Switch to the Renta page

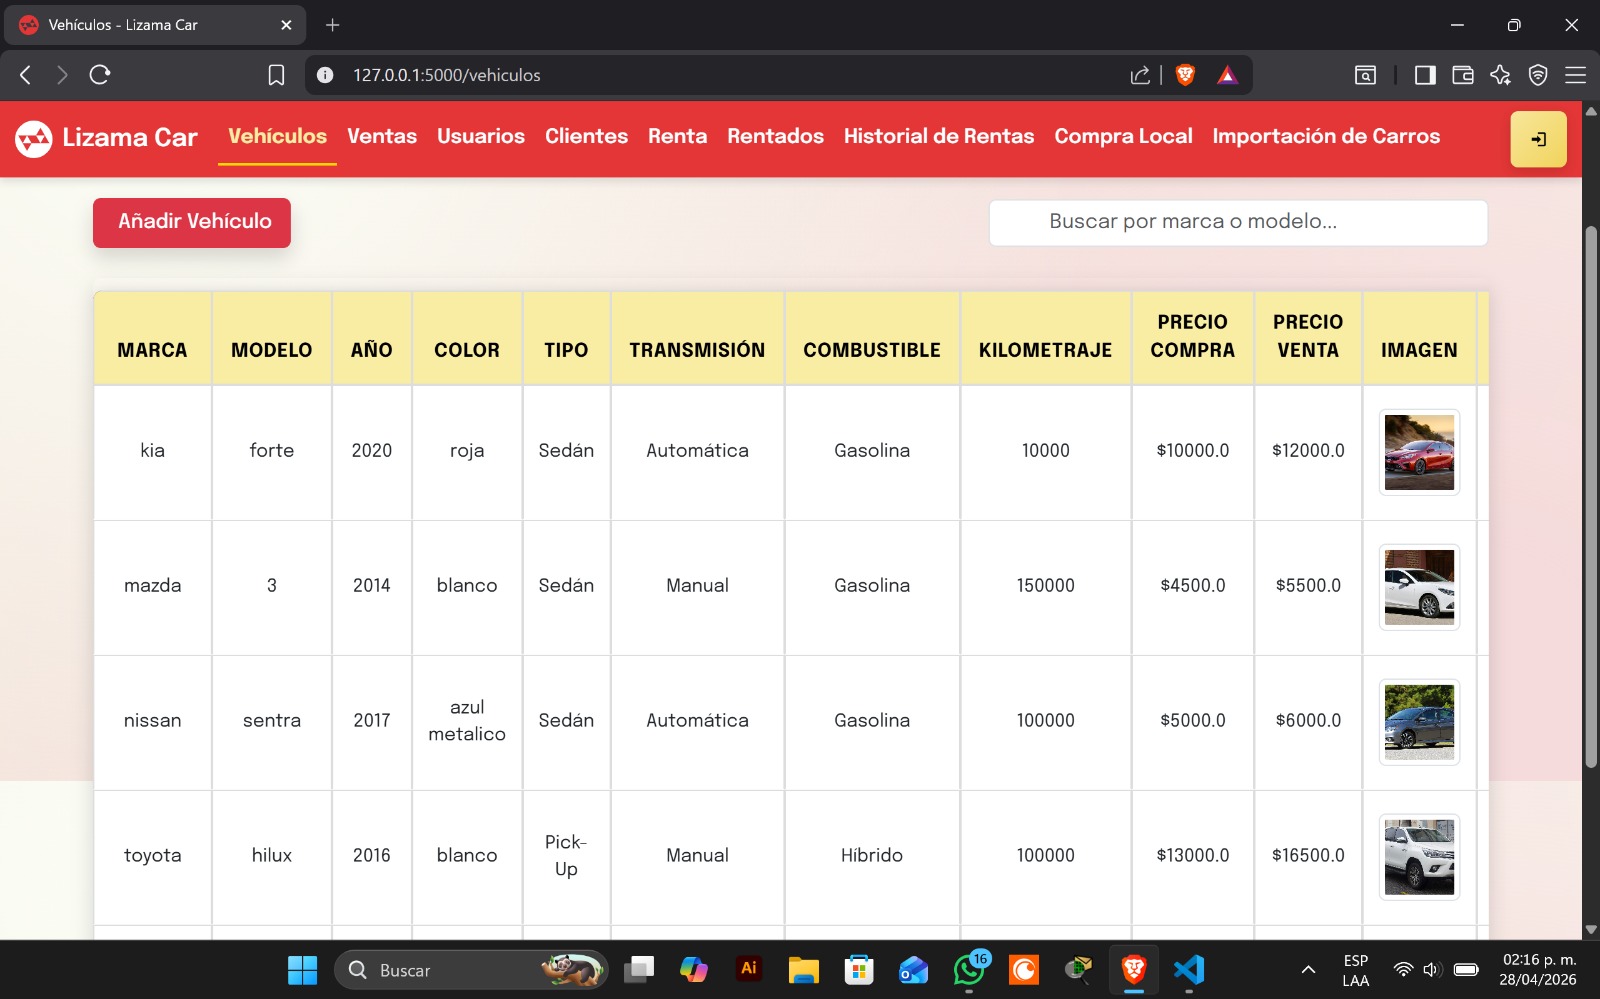click(x=677, y=137)
